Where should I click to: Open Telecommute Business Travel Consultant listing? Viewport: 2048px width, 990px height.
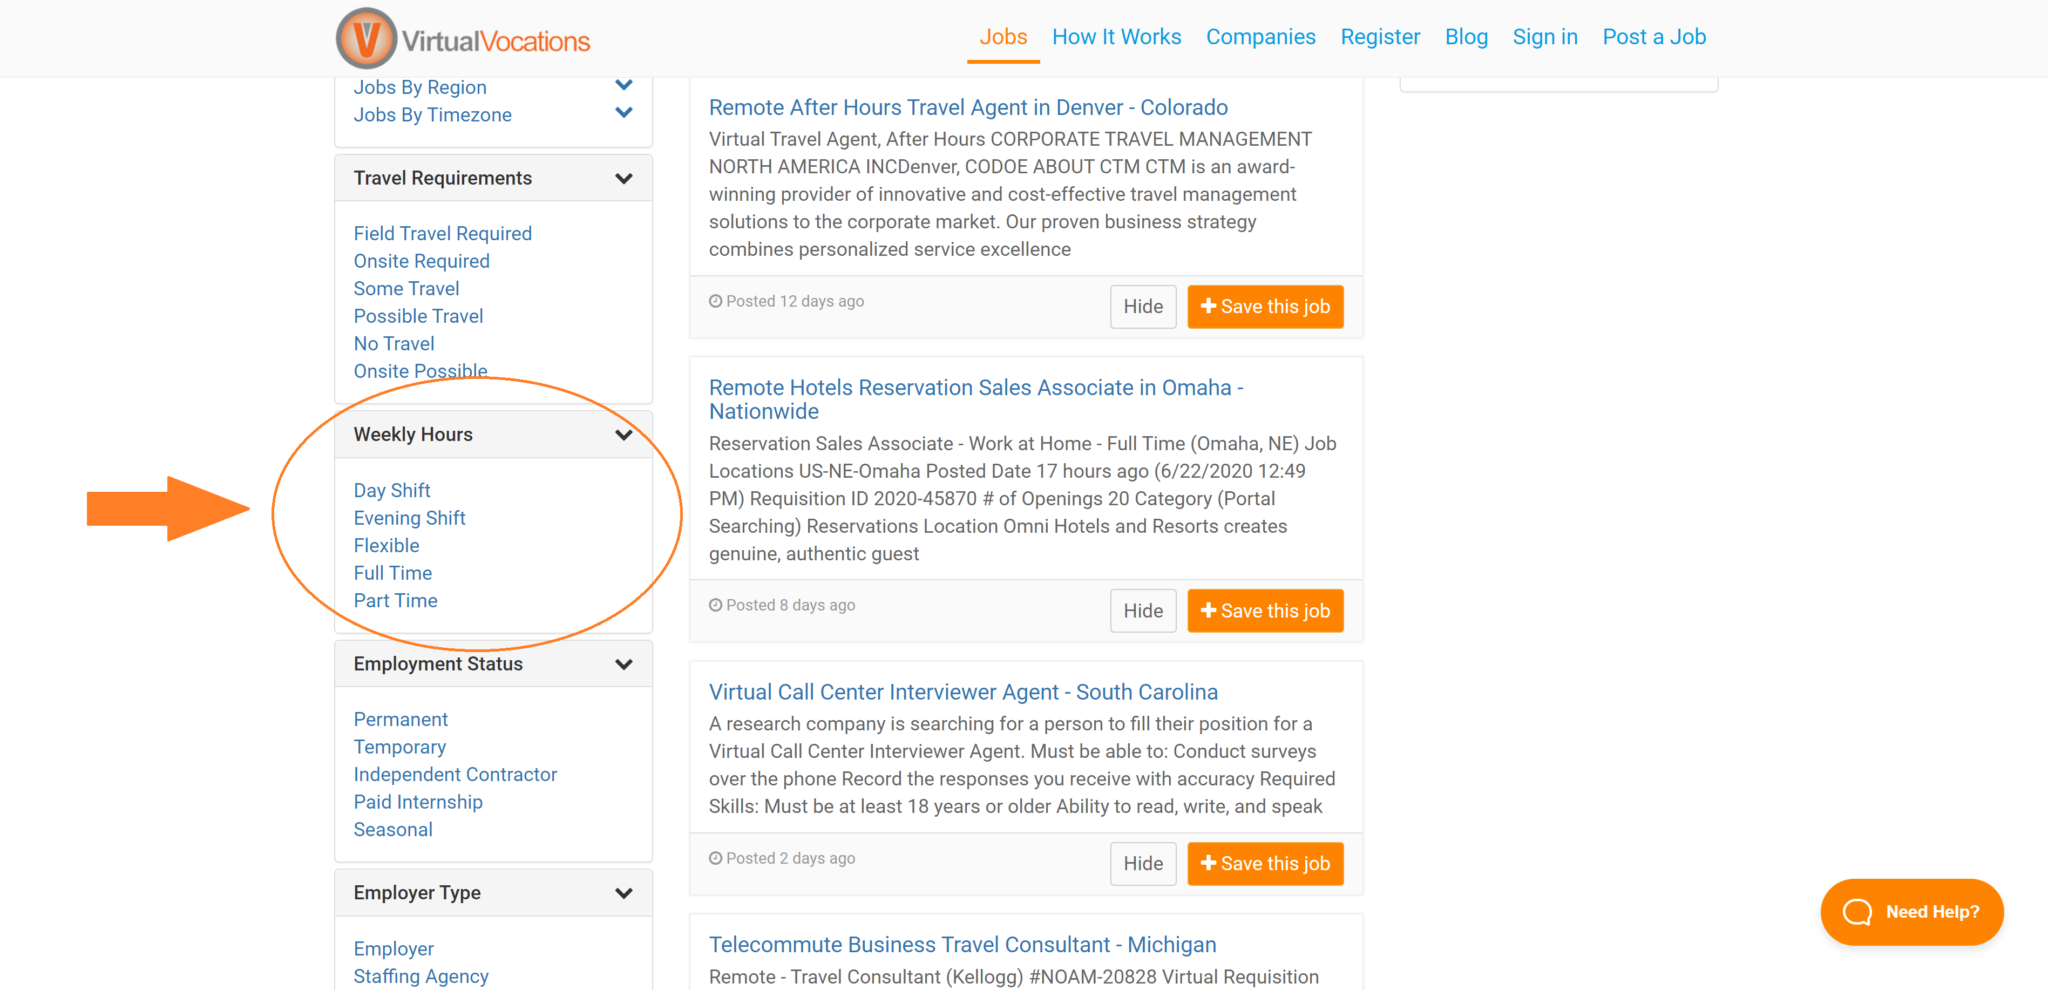coord(962,945)
